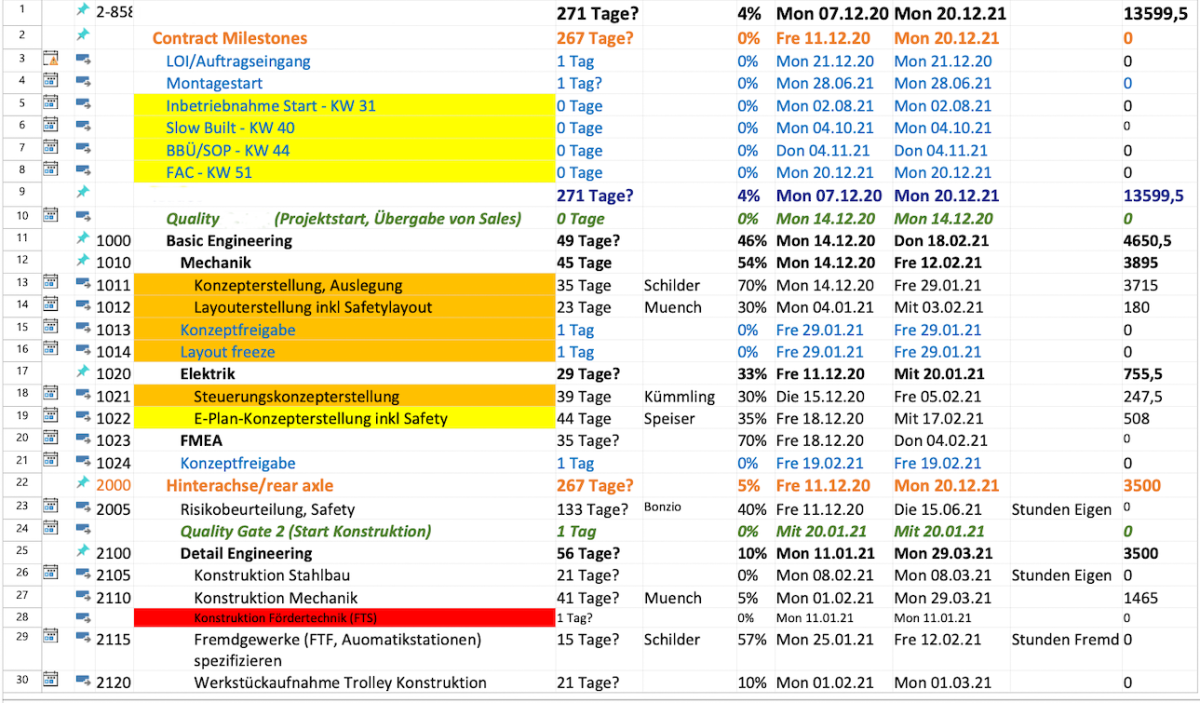Select the Elektrik summary task name
The height and width of the screenshot is (703, 1200).
207,374
